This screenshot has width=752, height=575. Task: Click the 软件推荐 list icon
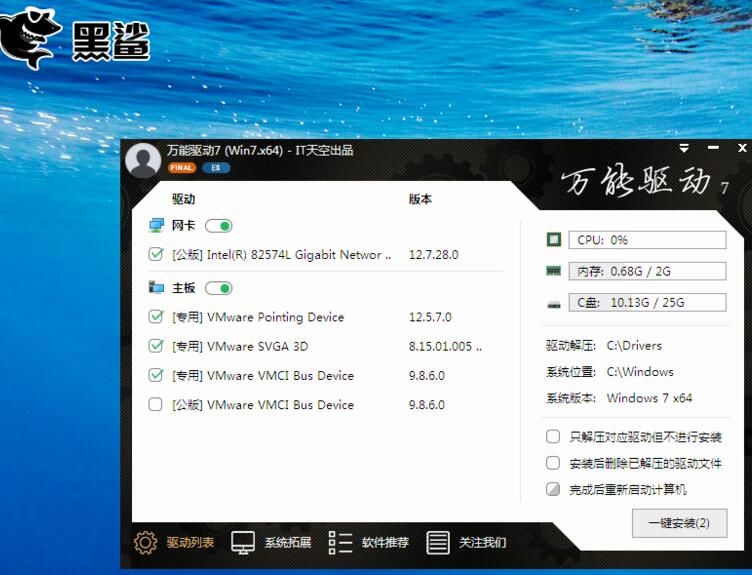pos(340,543)
